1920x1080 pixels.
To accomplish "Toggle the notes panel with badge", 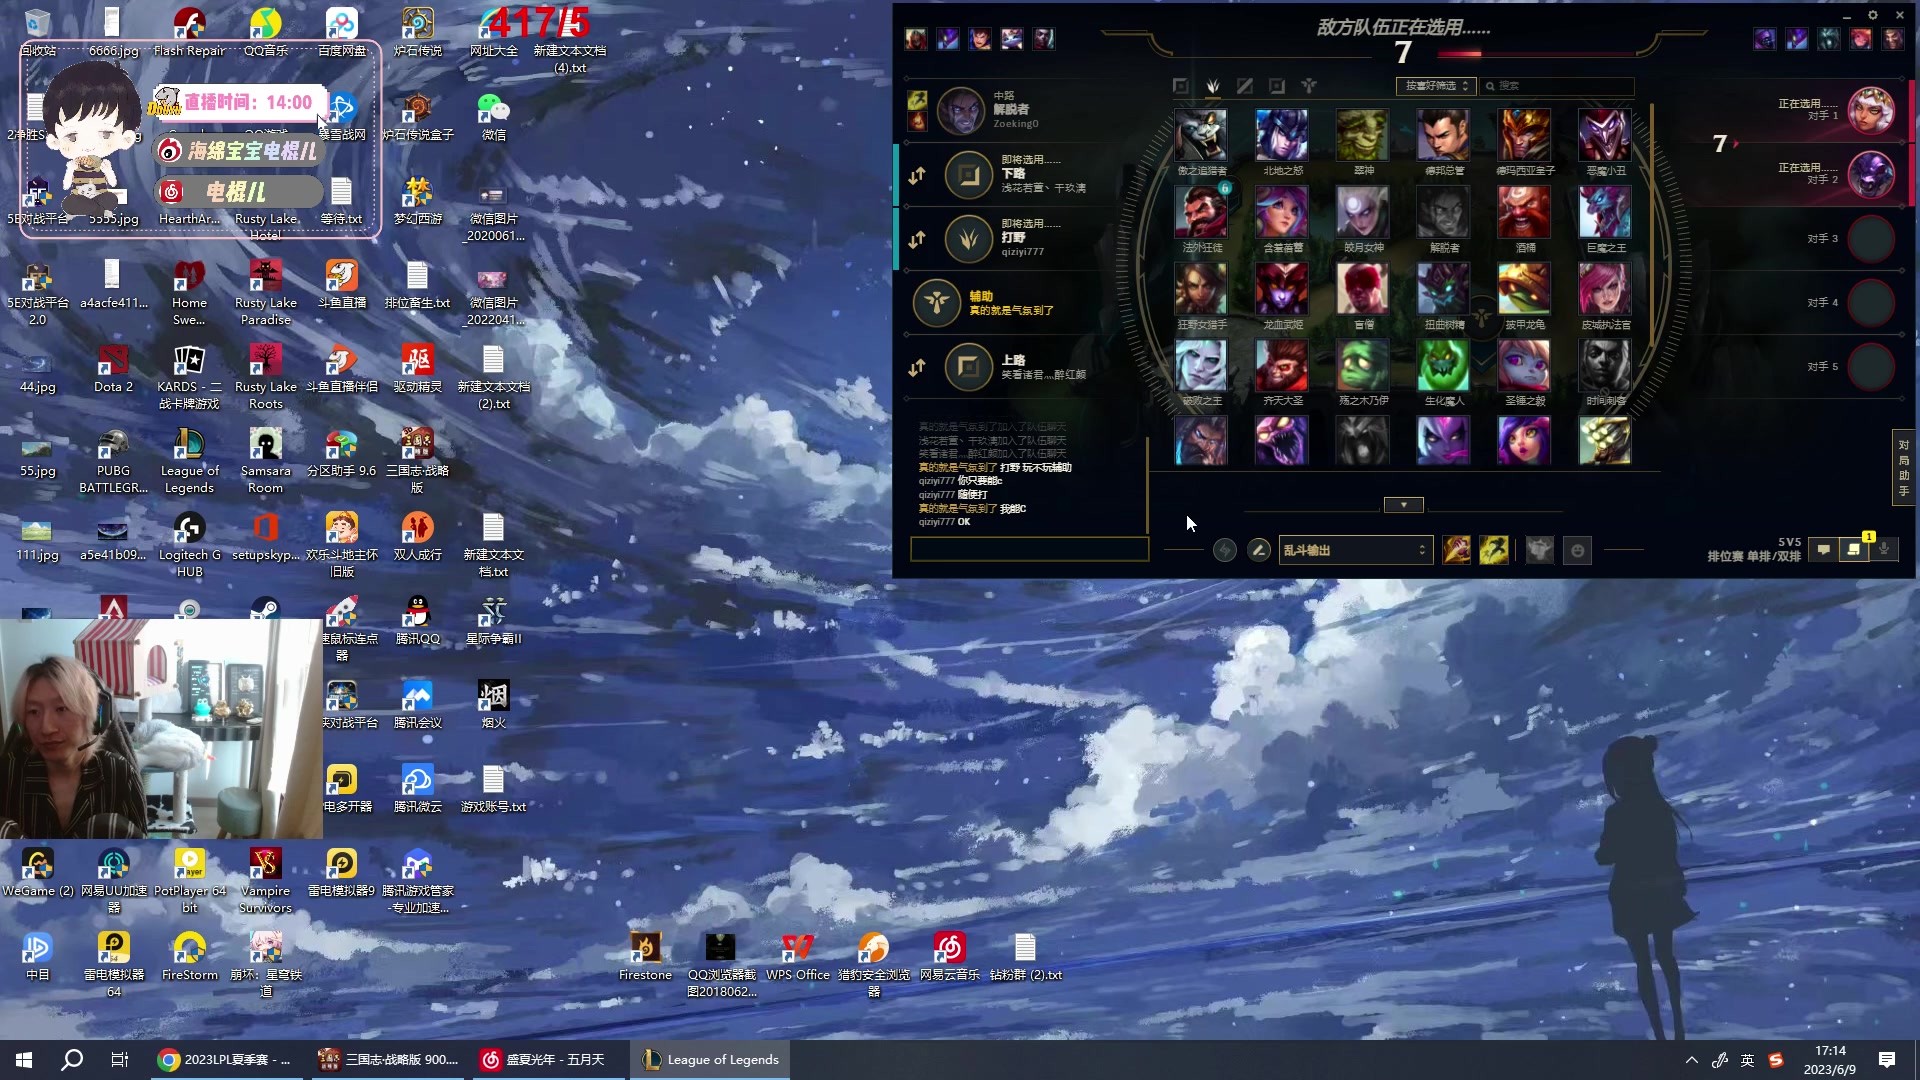I will 1855,549.
